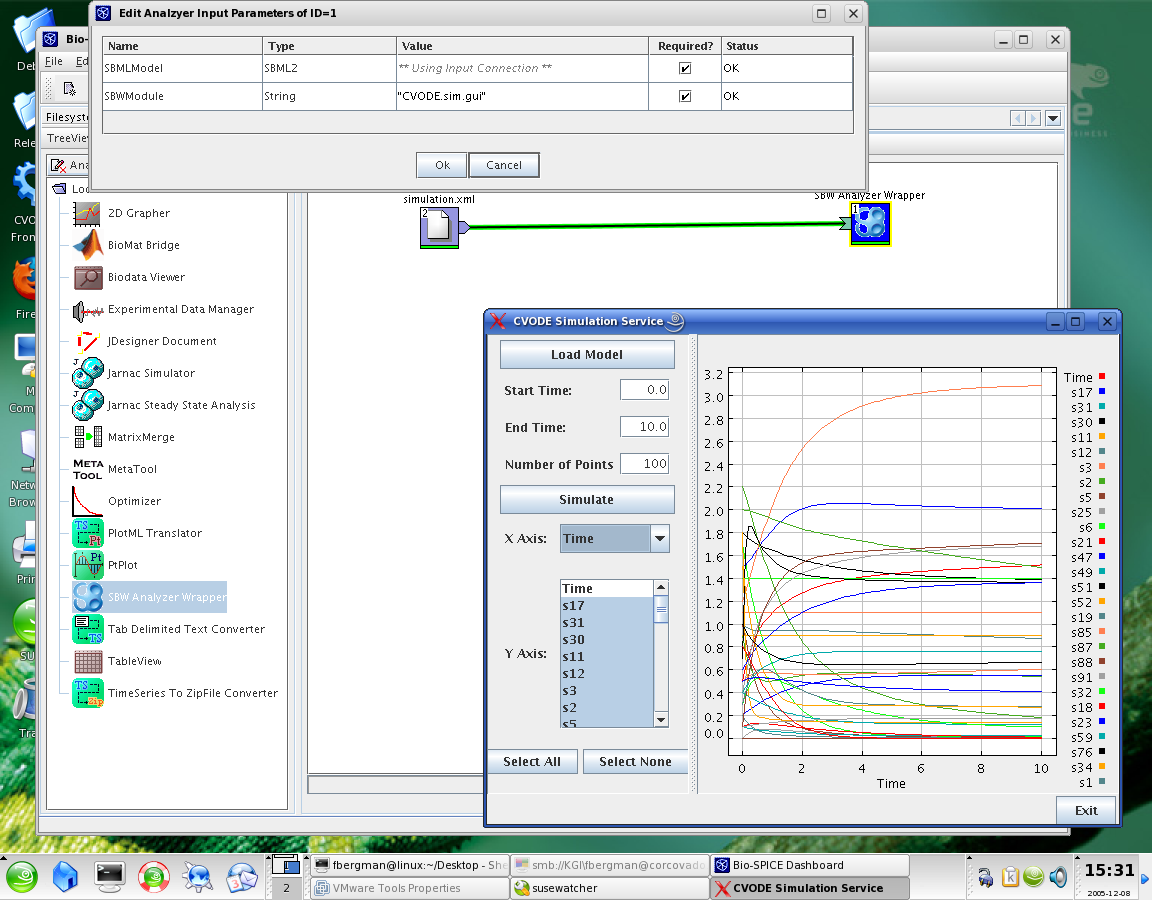Select s30 in the Y Axis list

[x=607, y=640]
